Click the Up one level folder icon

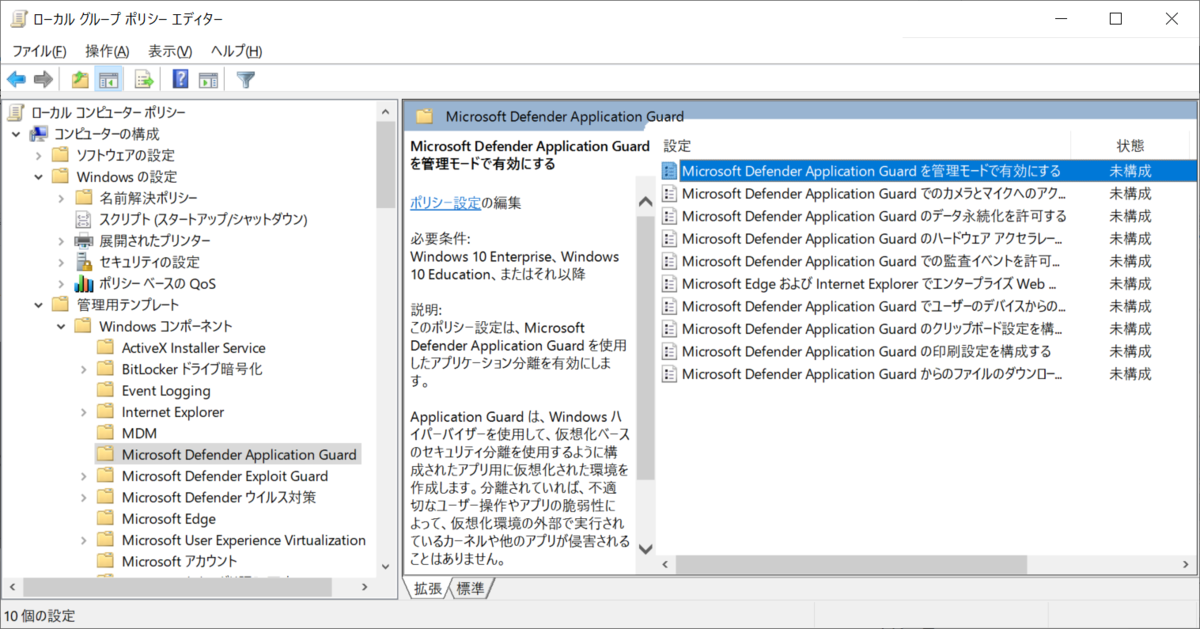point(80,80)
